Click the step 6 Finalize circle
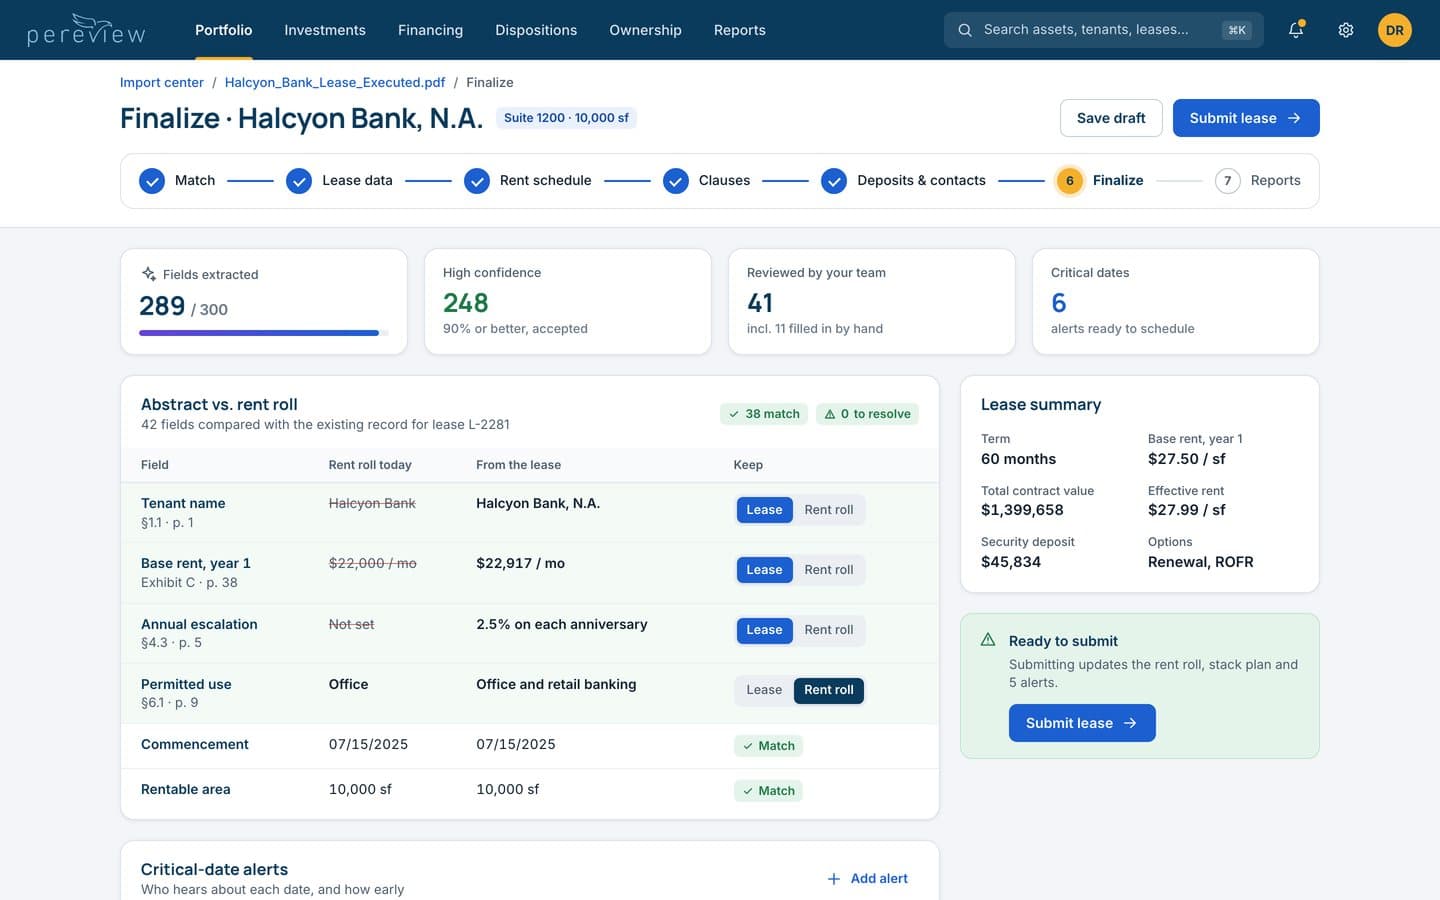Screen dimensions: 1440x900 click(x=1070, y=181)
